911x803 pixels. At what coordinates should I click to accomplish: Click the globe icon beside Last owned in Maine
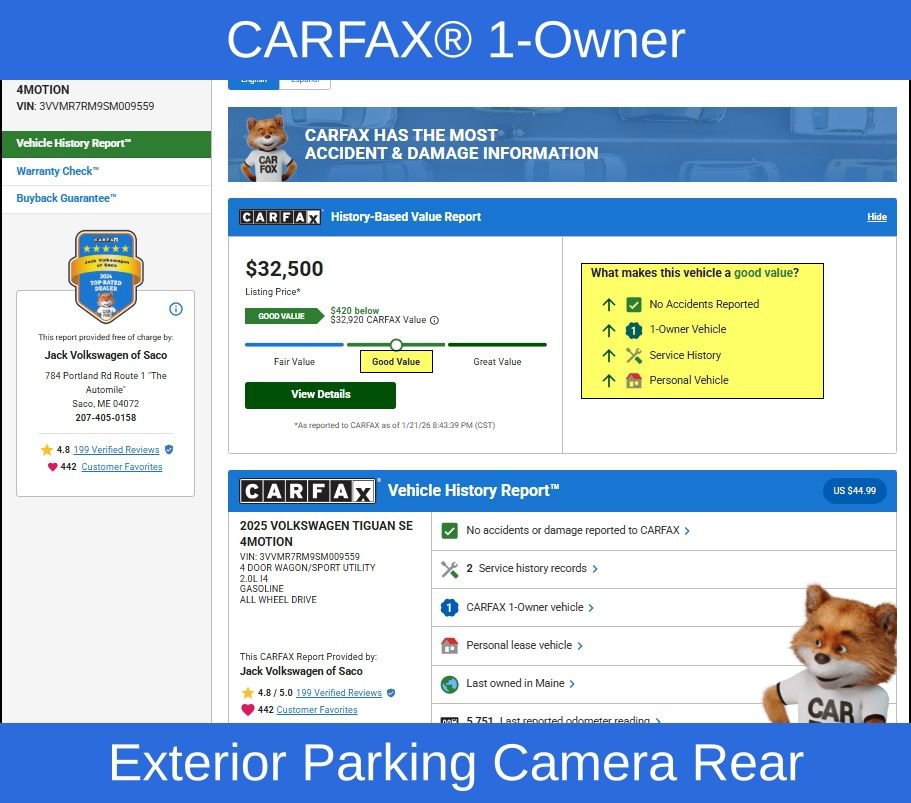tap(450, 684)
